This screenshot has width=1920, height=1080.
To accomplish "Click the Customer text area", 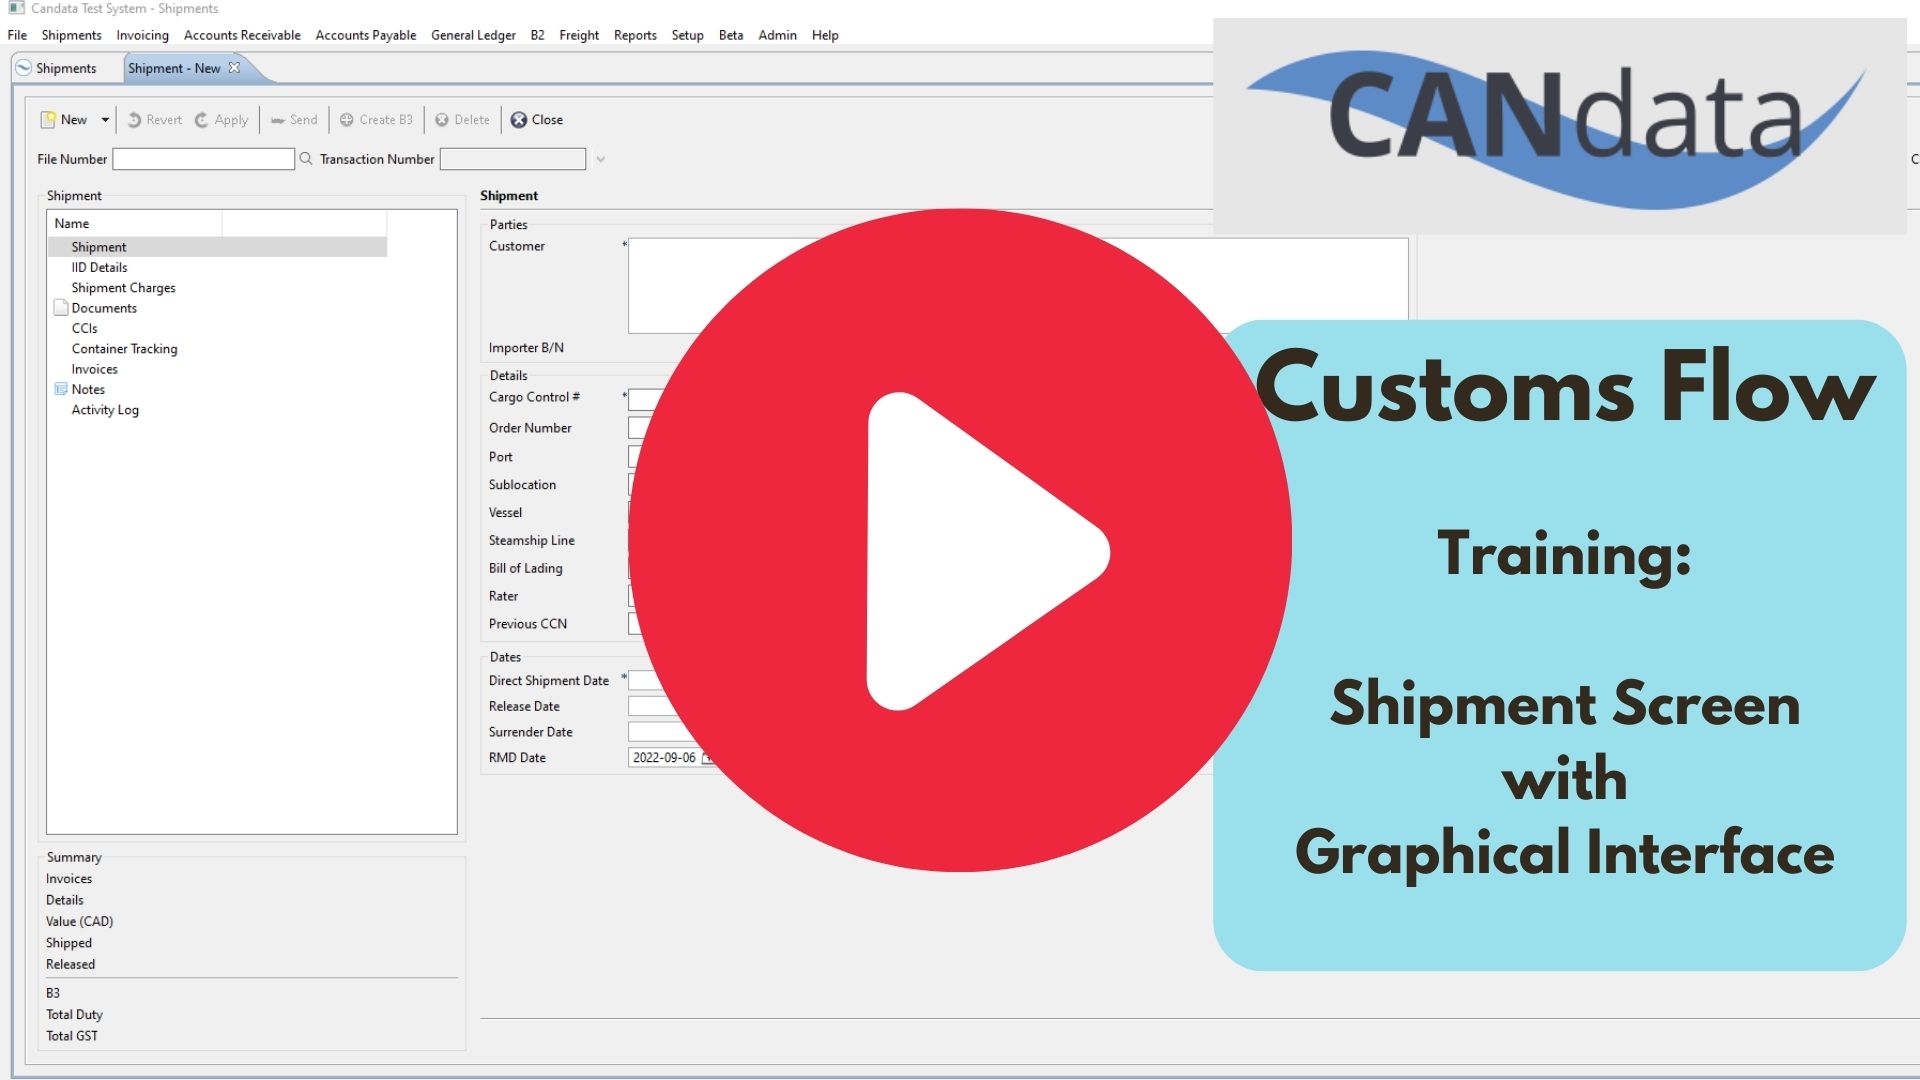I will (x=1018, y=286).
